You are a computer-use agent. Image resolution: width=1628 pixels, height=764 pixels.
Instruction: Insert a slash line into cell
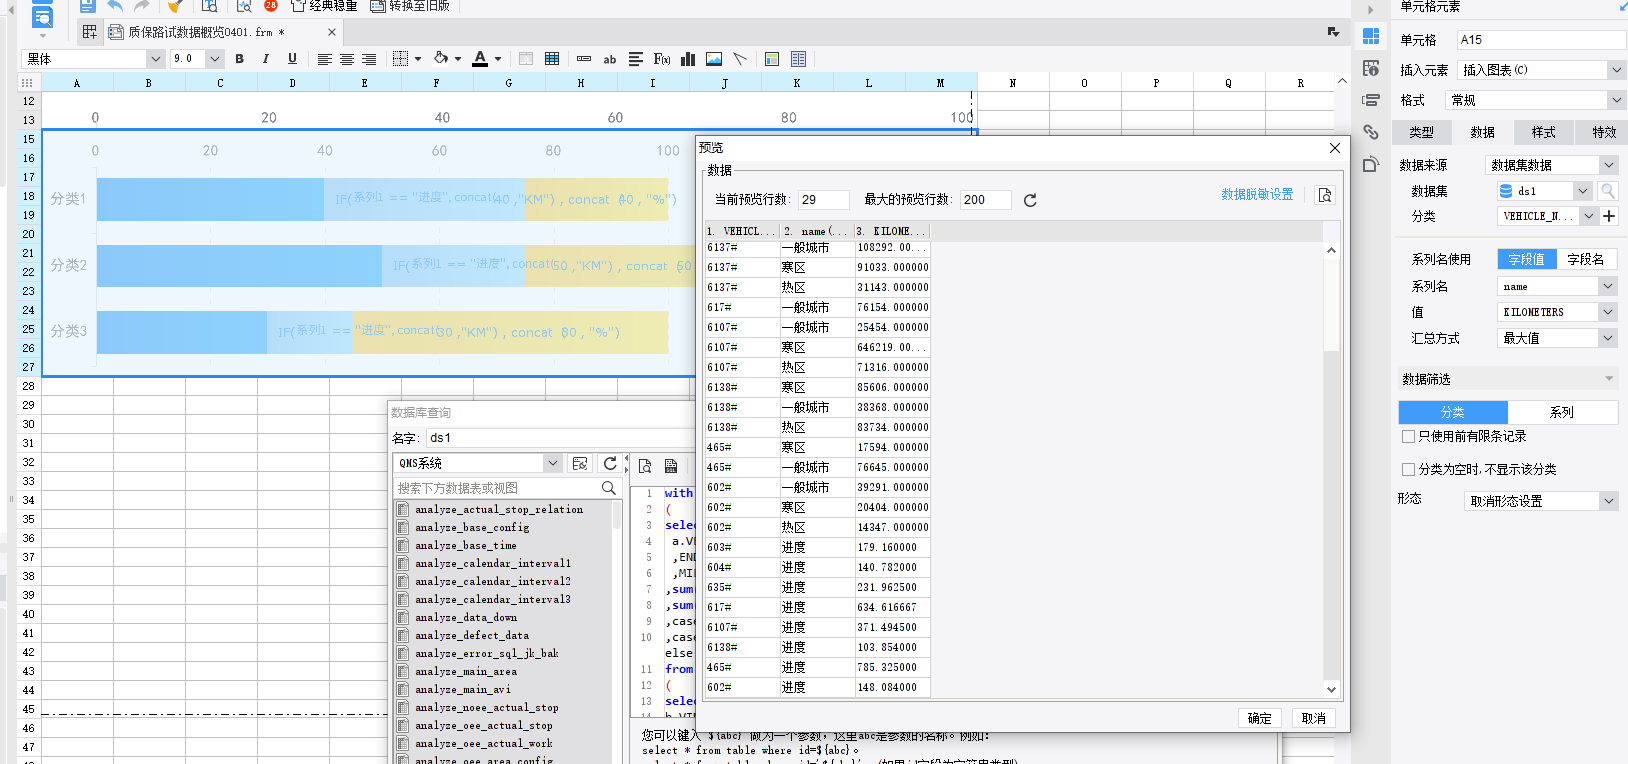coord(740,59)
